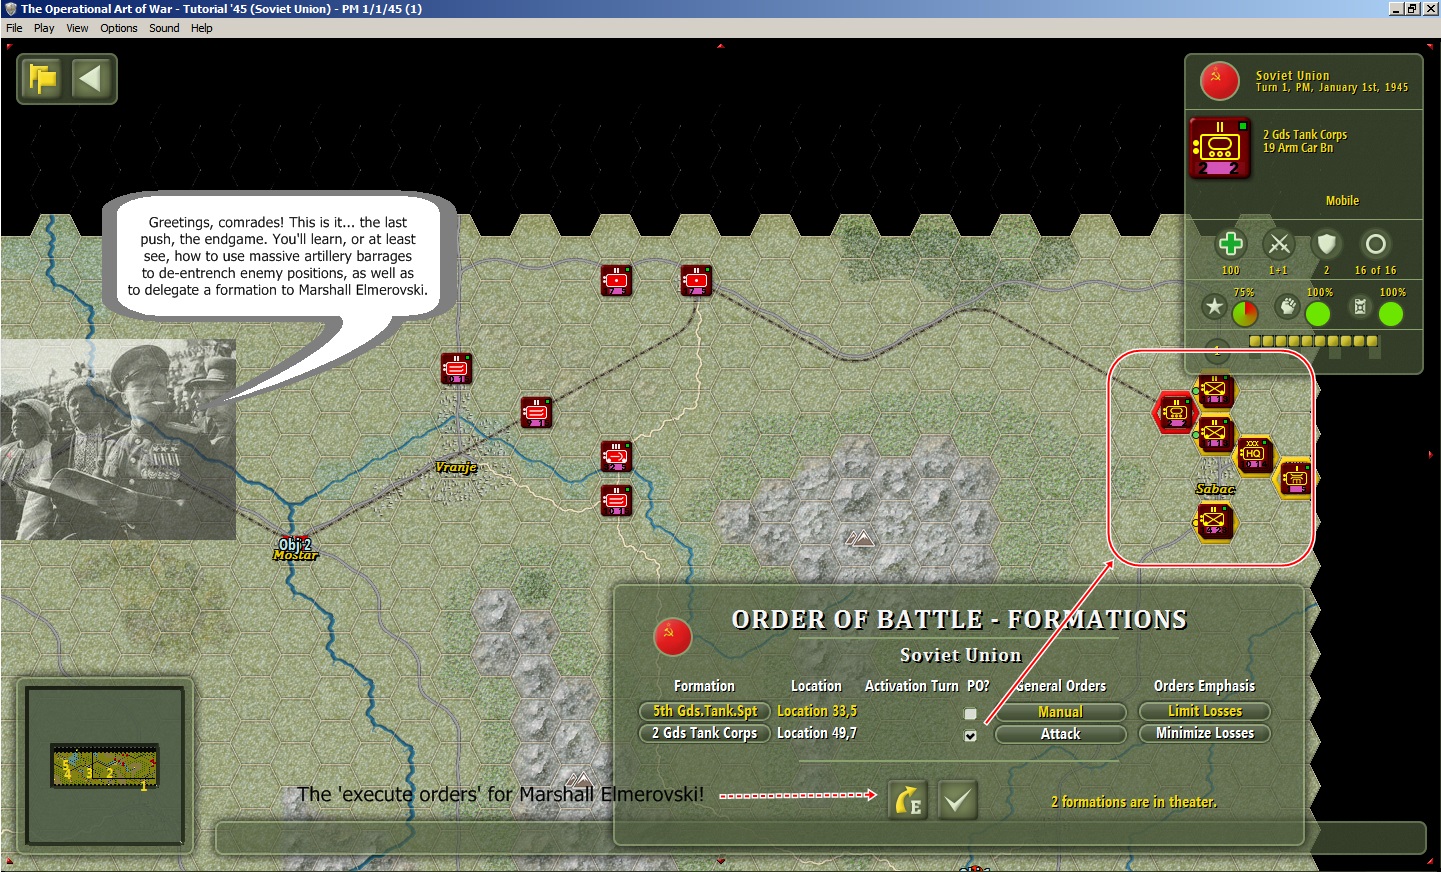Click the Vranje town label on map
This screenshot has width=1441, height=872.
(456, 467)
